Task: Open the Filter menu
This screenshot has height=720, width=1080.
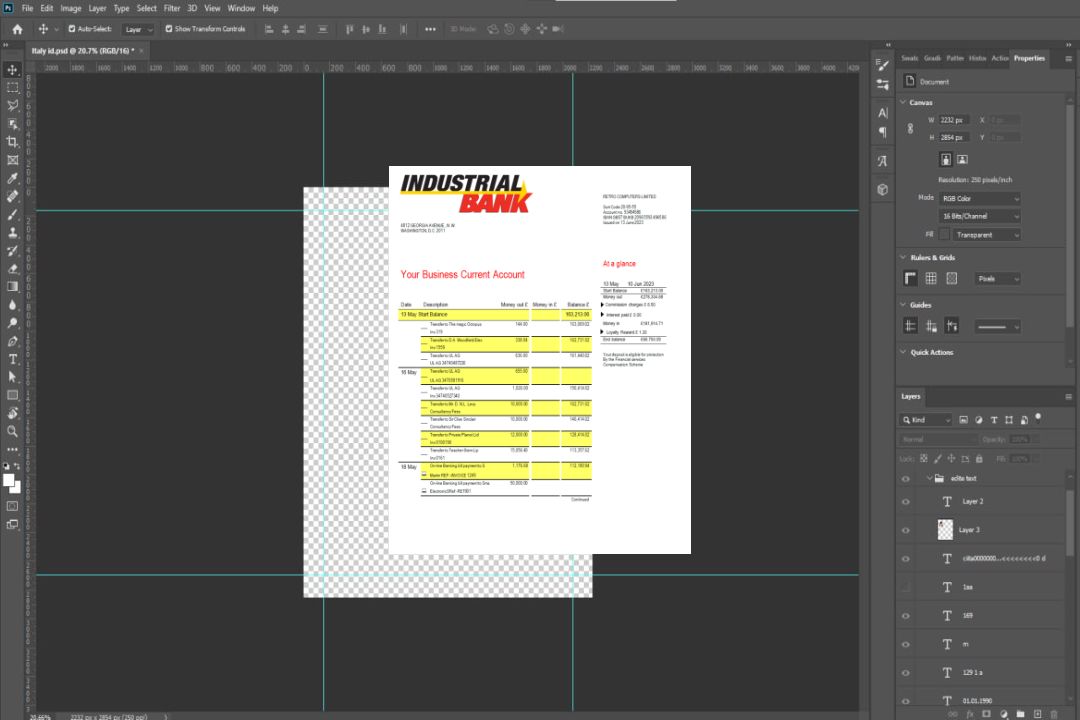Action: 172,8
